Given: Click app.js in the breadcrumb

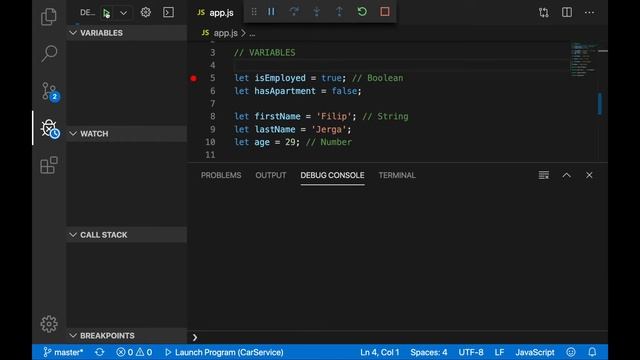Looking at the screenshot, I should pos(225,33).
